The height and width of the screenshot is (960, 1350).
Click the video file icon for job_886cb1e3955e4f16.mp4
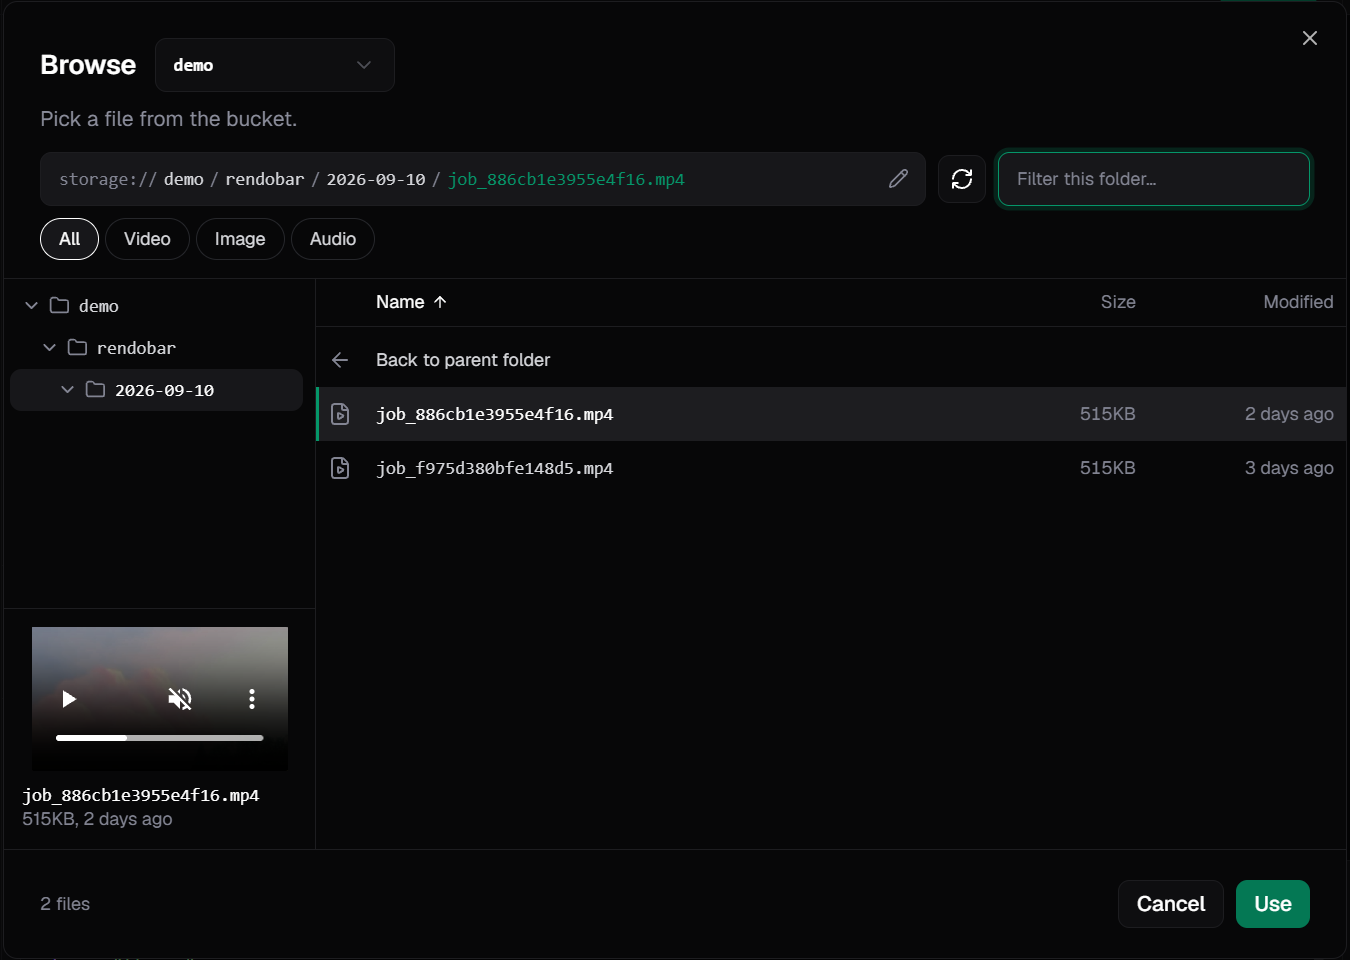pyautogui.click(x=340, y=414)
